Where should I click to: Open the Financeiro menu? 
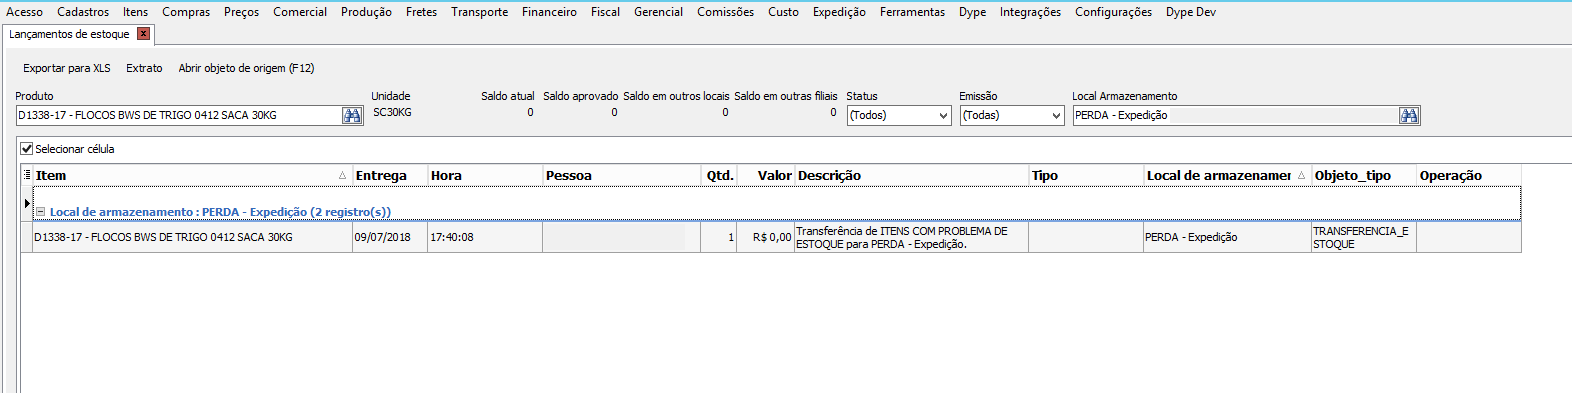(549, 12)
